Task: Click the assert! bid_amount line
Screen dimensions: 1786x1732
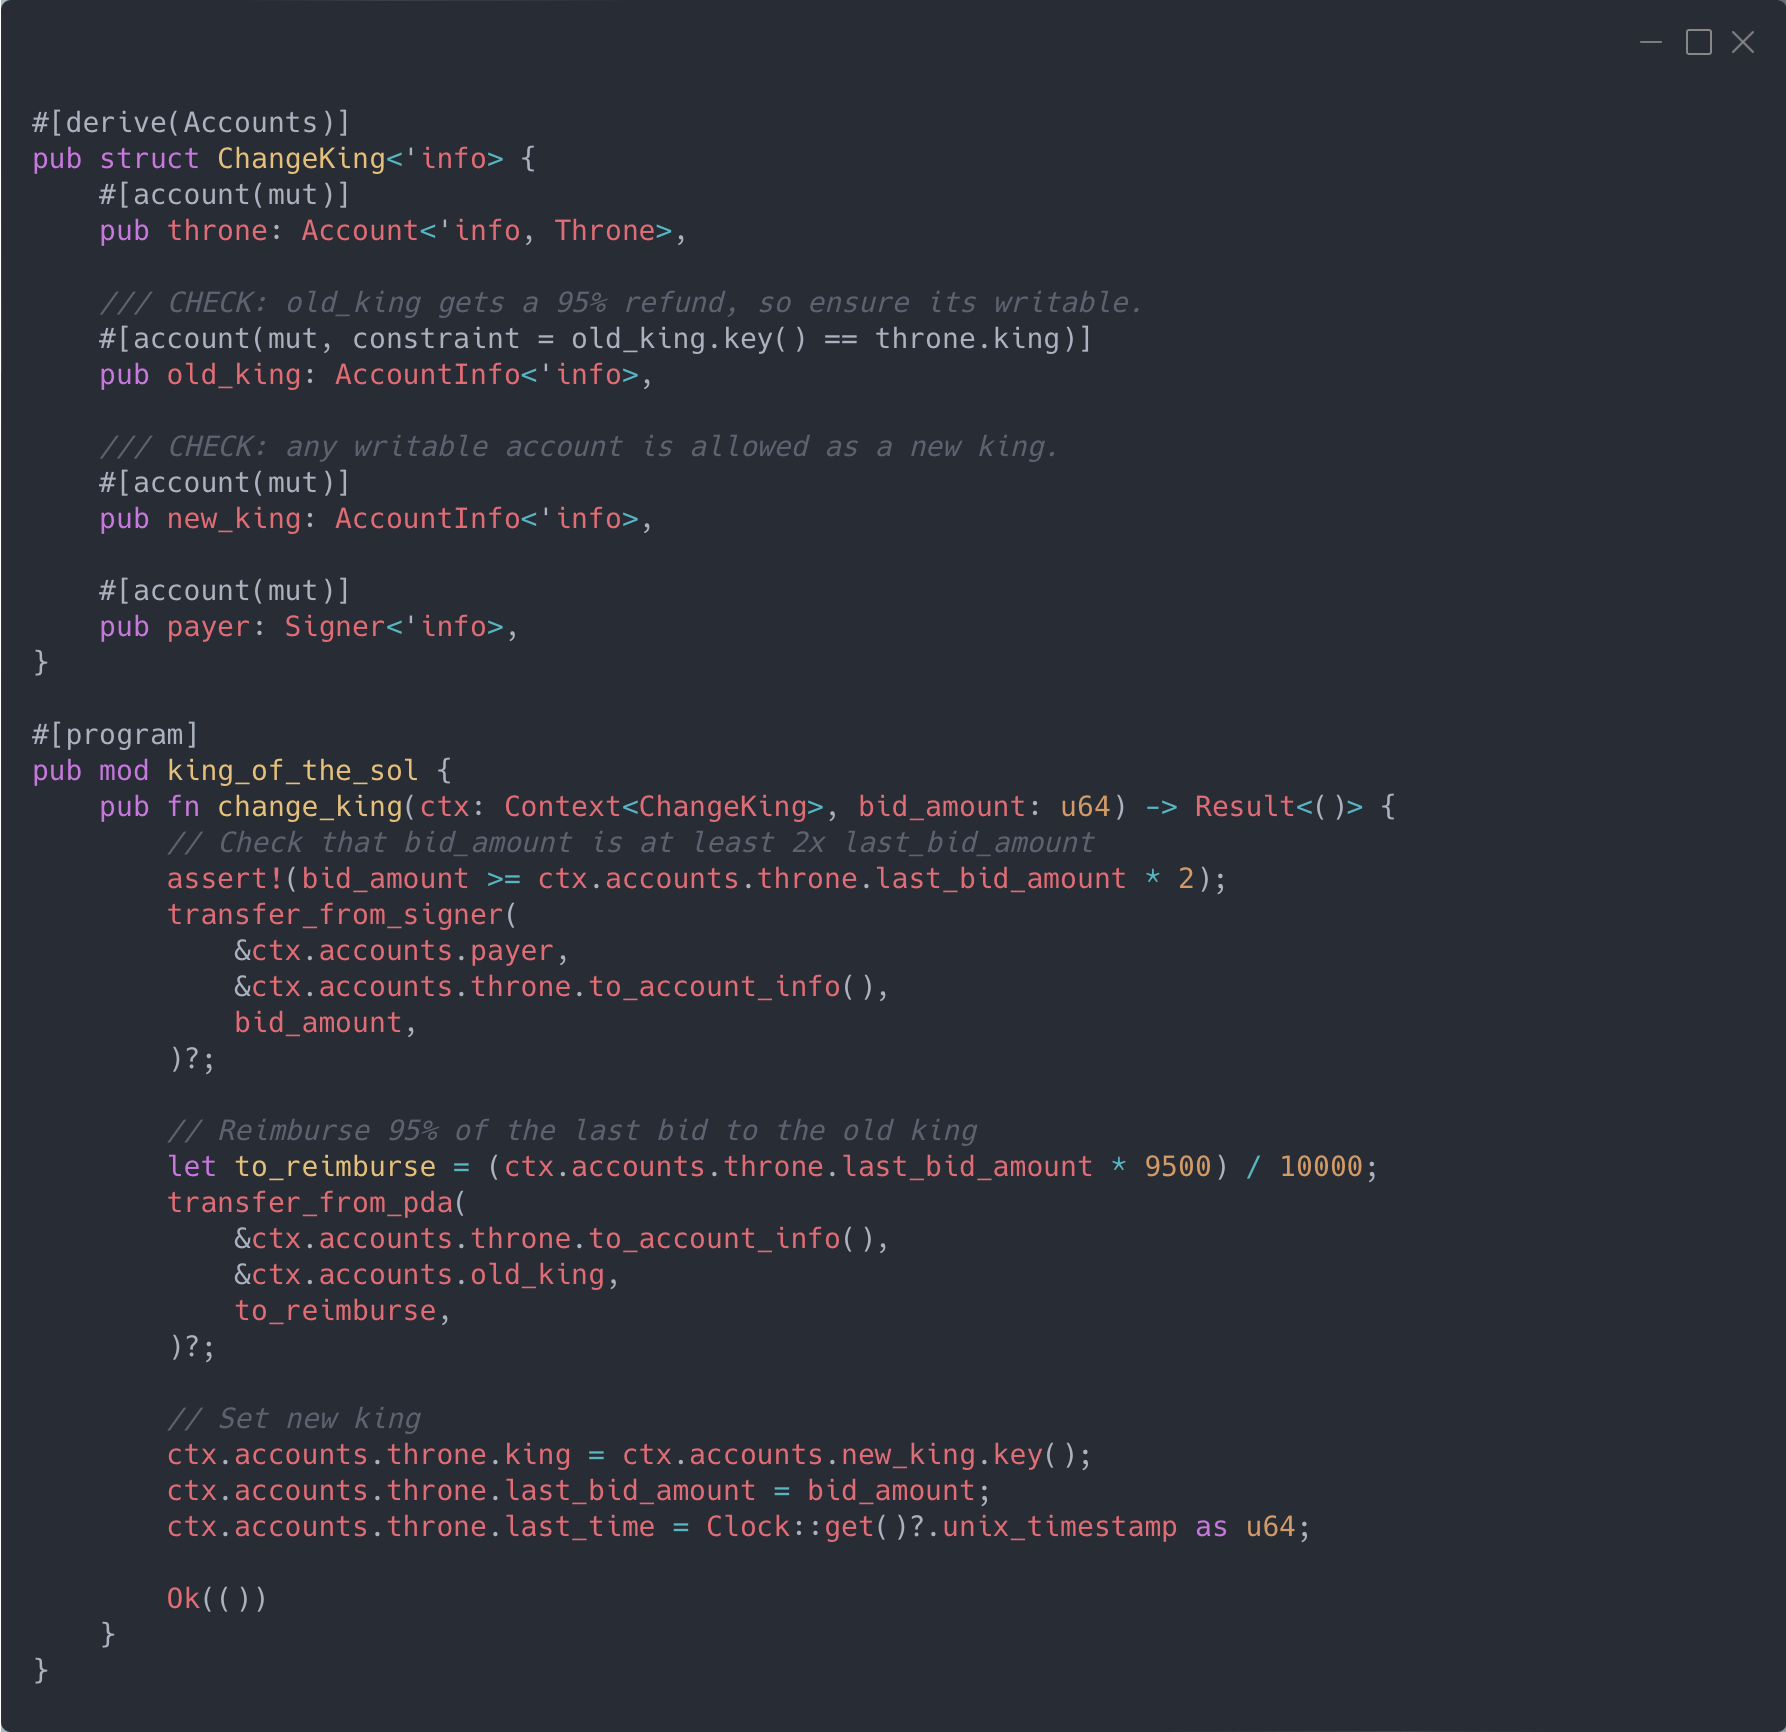Action: coord(697,879)
